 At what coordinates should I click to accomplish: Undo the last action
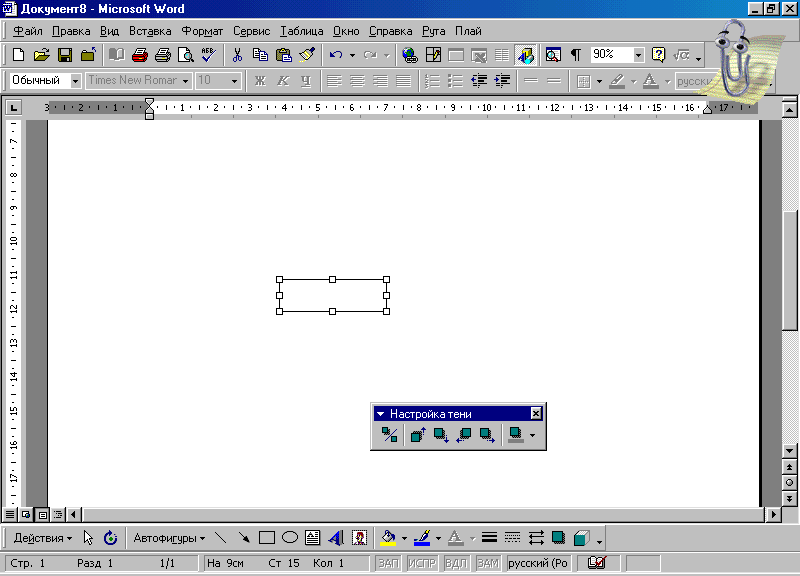pyautogui.click(x=335, y=55)
